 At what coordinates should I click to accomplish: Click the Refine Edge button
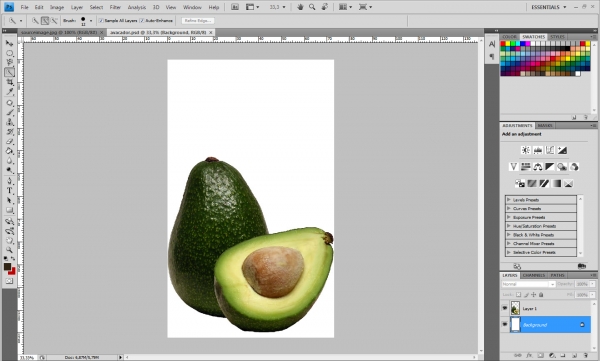coord(198,21)
